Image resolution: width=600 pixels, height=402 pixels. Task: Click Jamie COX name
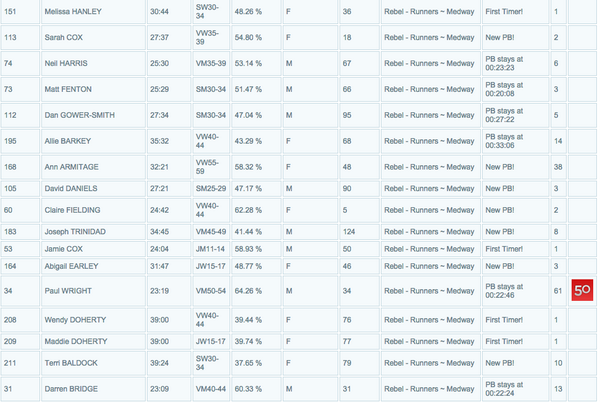tap(64, 249)
